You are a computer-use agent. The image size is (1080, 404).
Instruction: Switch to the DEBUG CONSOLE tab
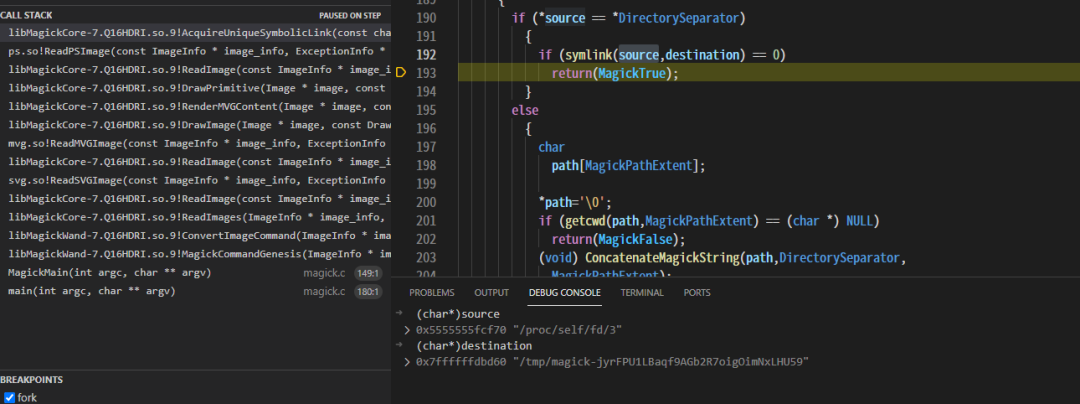coord(565,293)
